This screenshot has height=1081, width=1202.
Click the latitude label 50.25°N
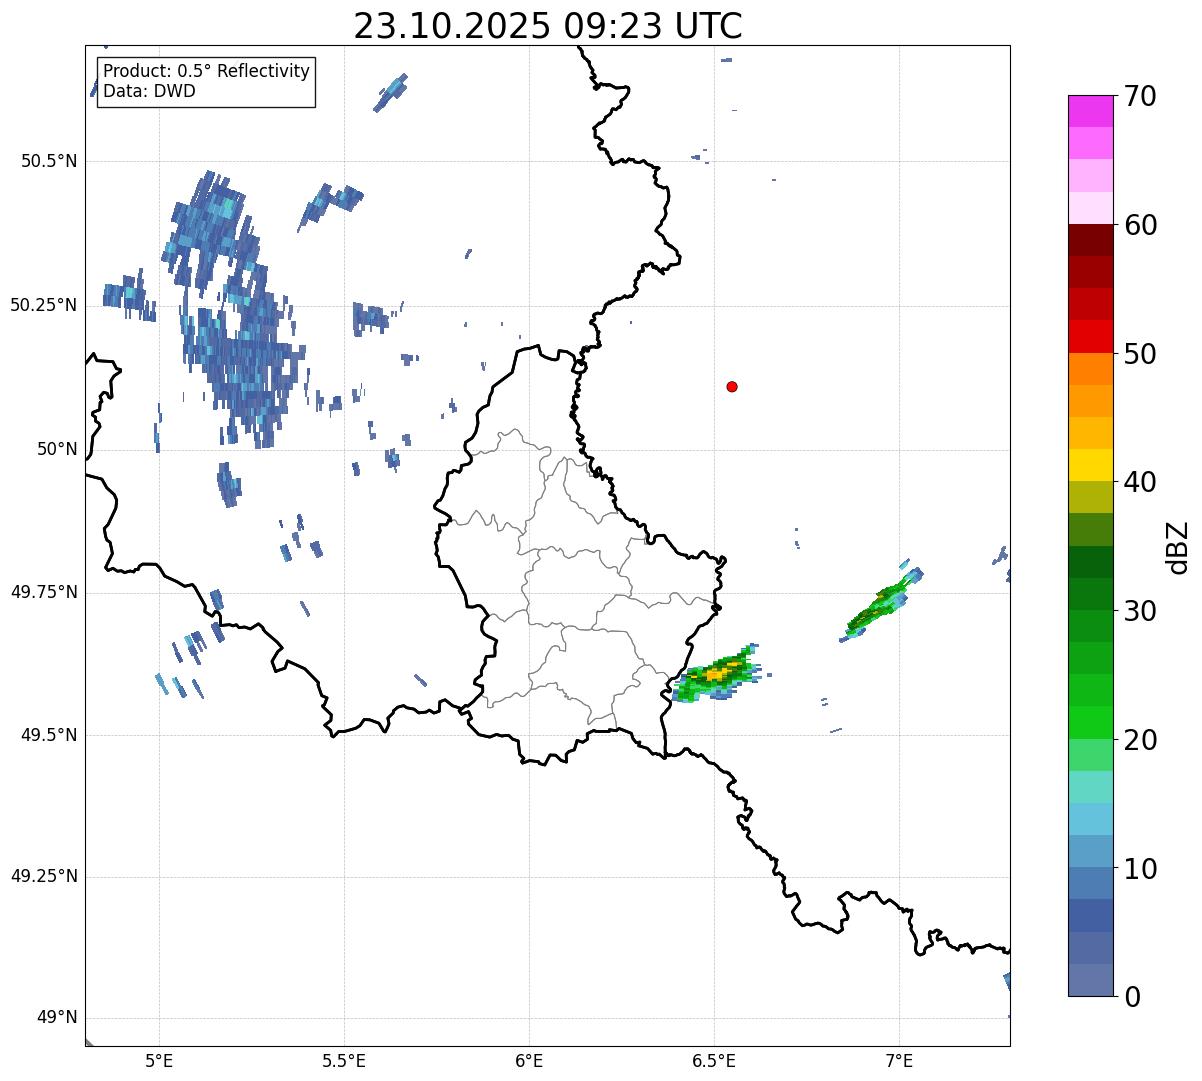44,305
